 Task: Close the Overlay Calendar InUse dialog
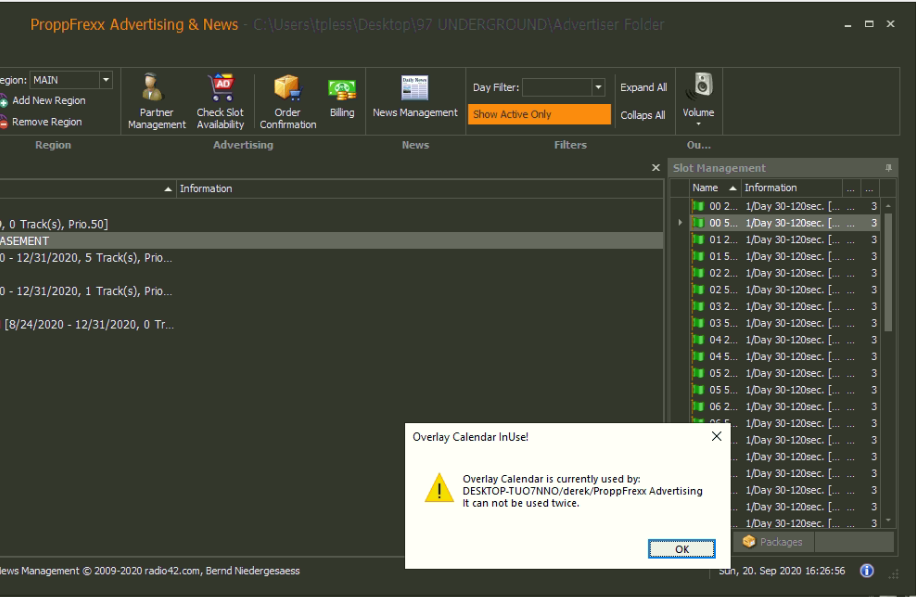click(x=717, y=436)
